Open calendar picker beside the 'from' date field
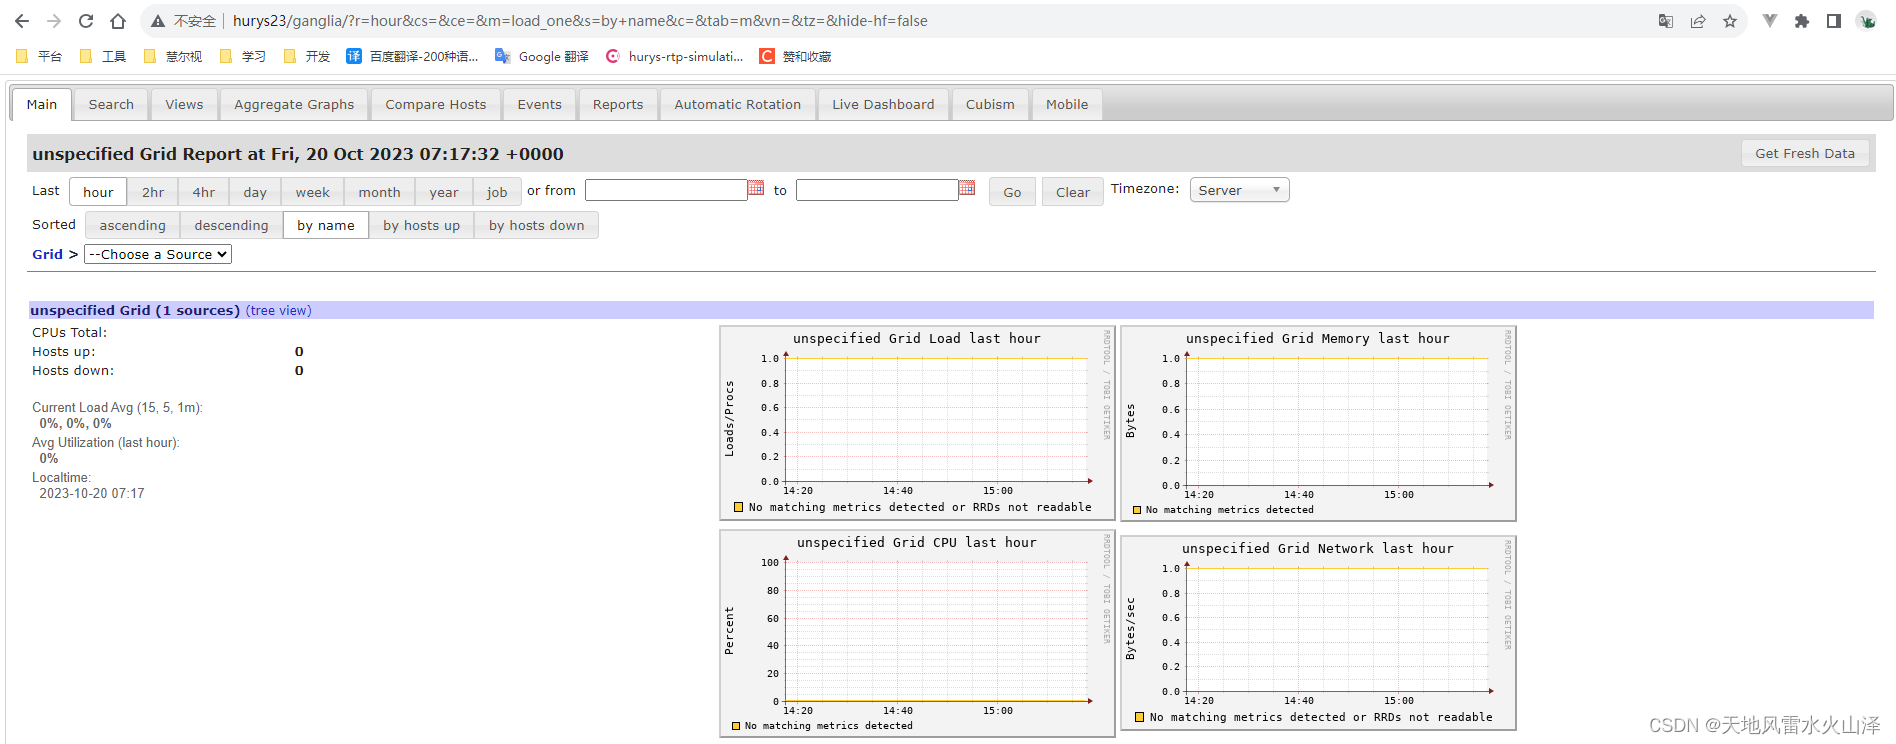This screenshot has width=1896, height=744. point(756,188)
